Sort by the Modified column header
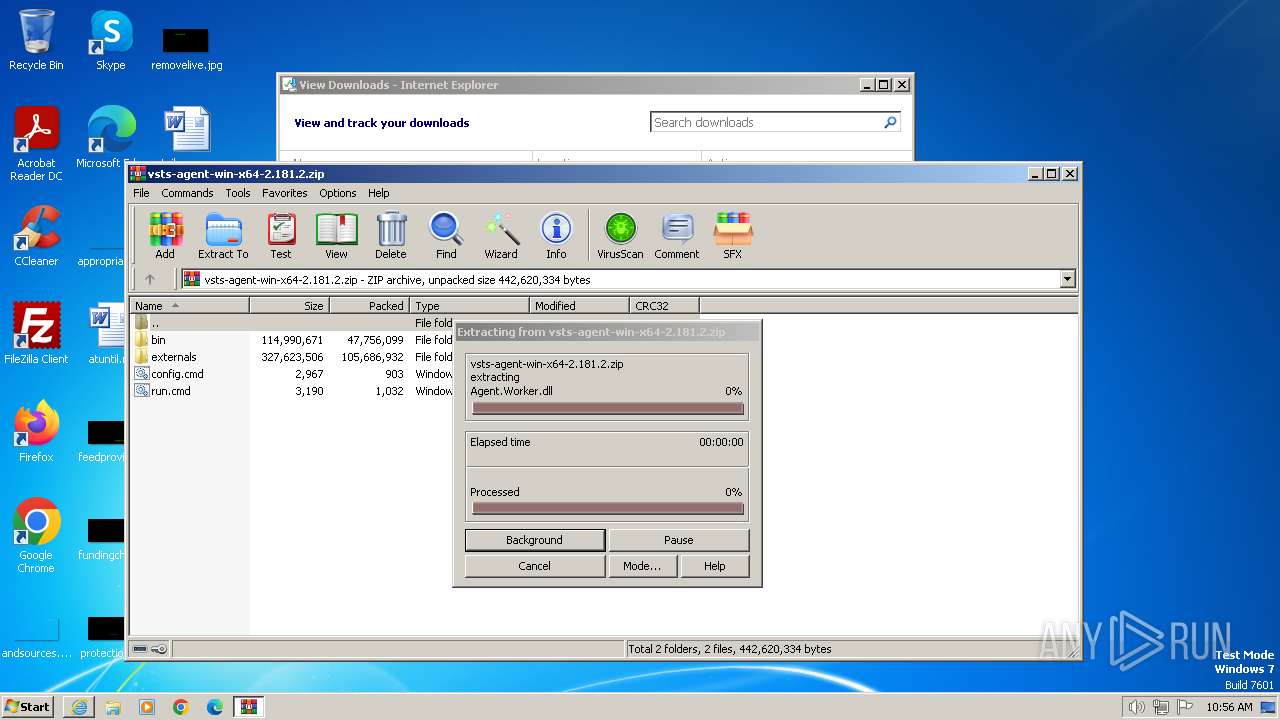This screenshot has height=720, width=1280. coord(580,306)
